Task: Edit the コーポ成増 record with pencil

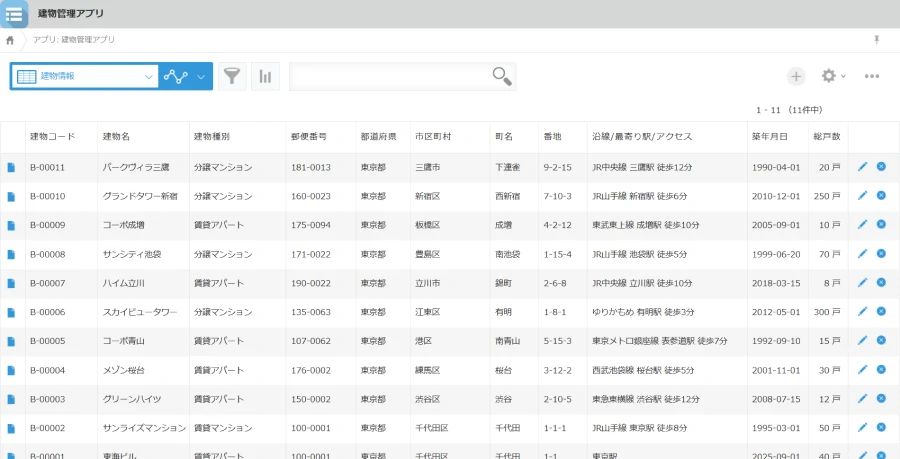Action: (x=862, y=224)
